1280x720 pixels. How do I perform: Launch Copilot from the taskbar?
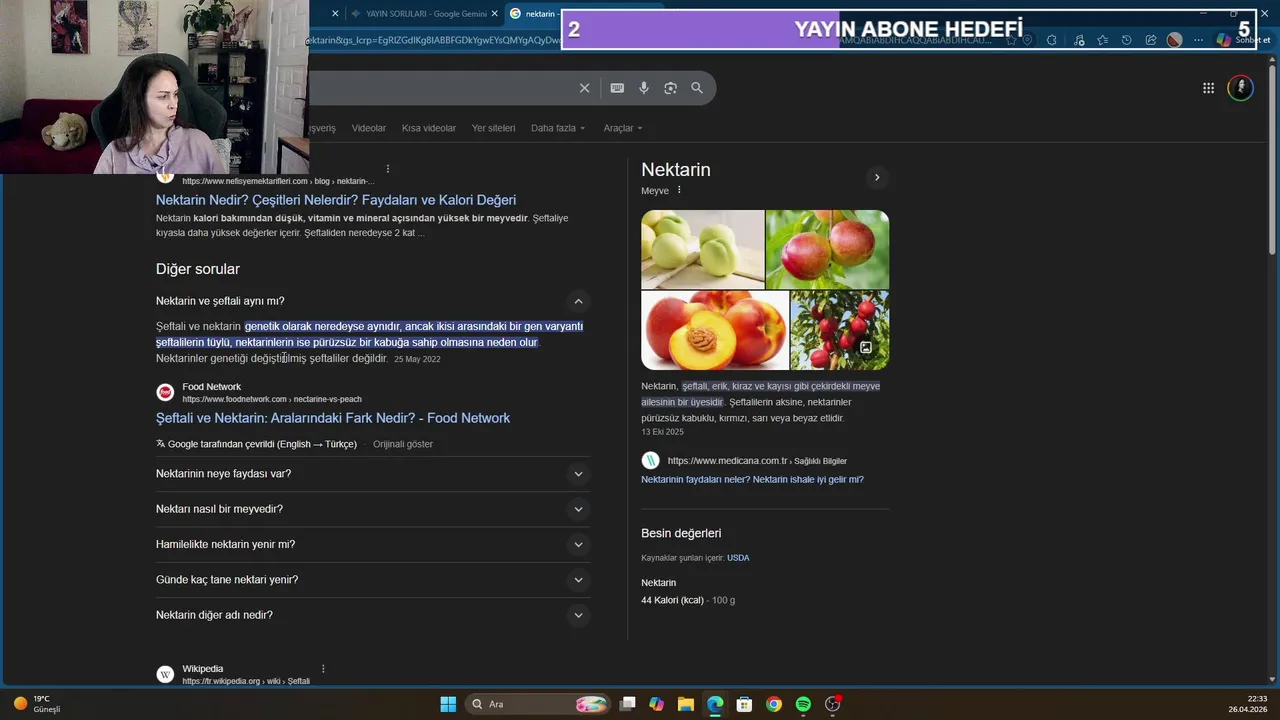point(656,704)
